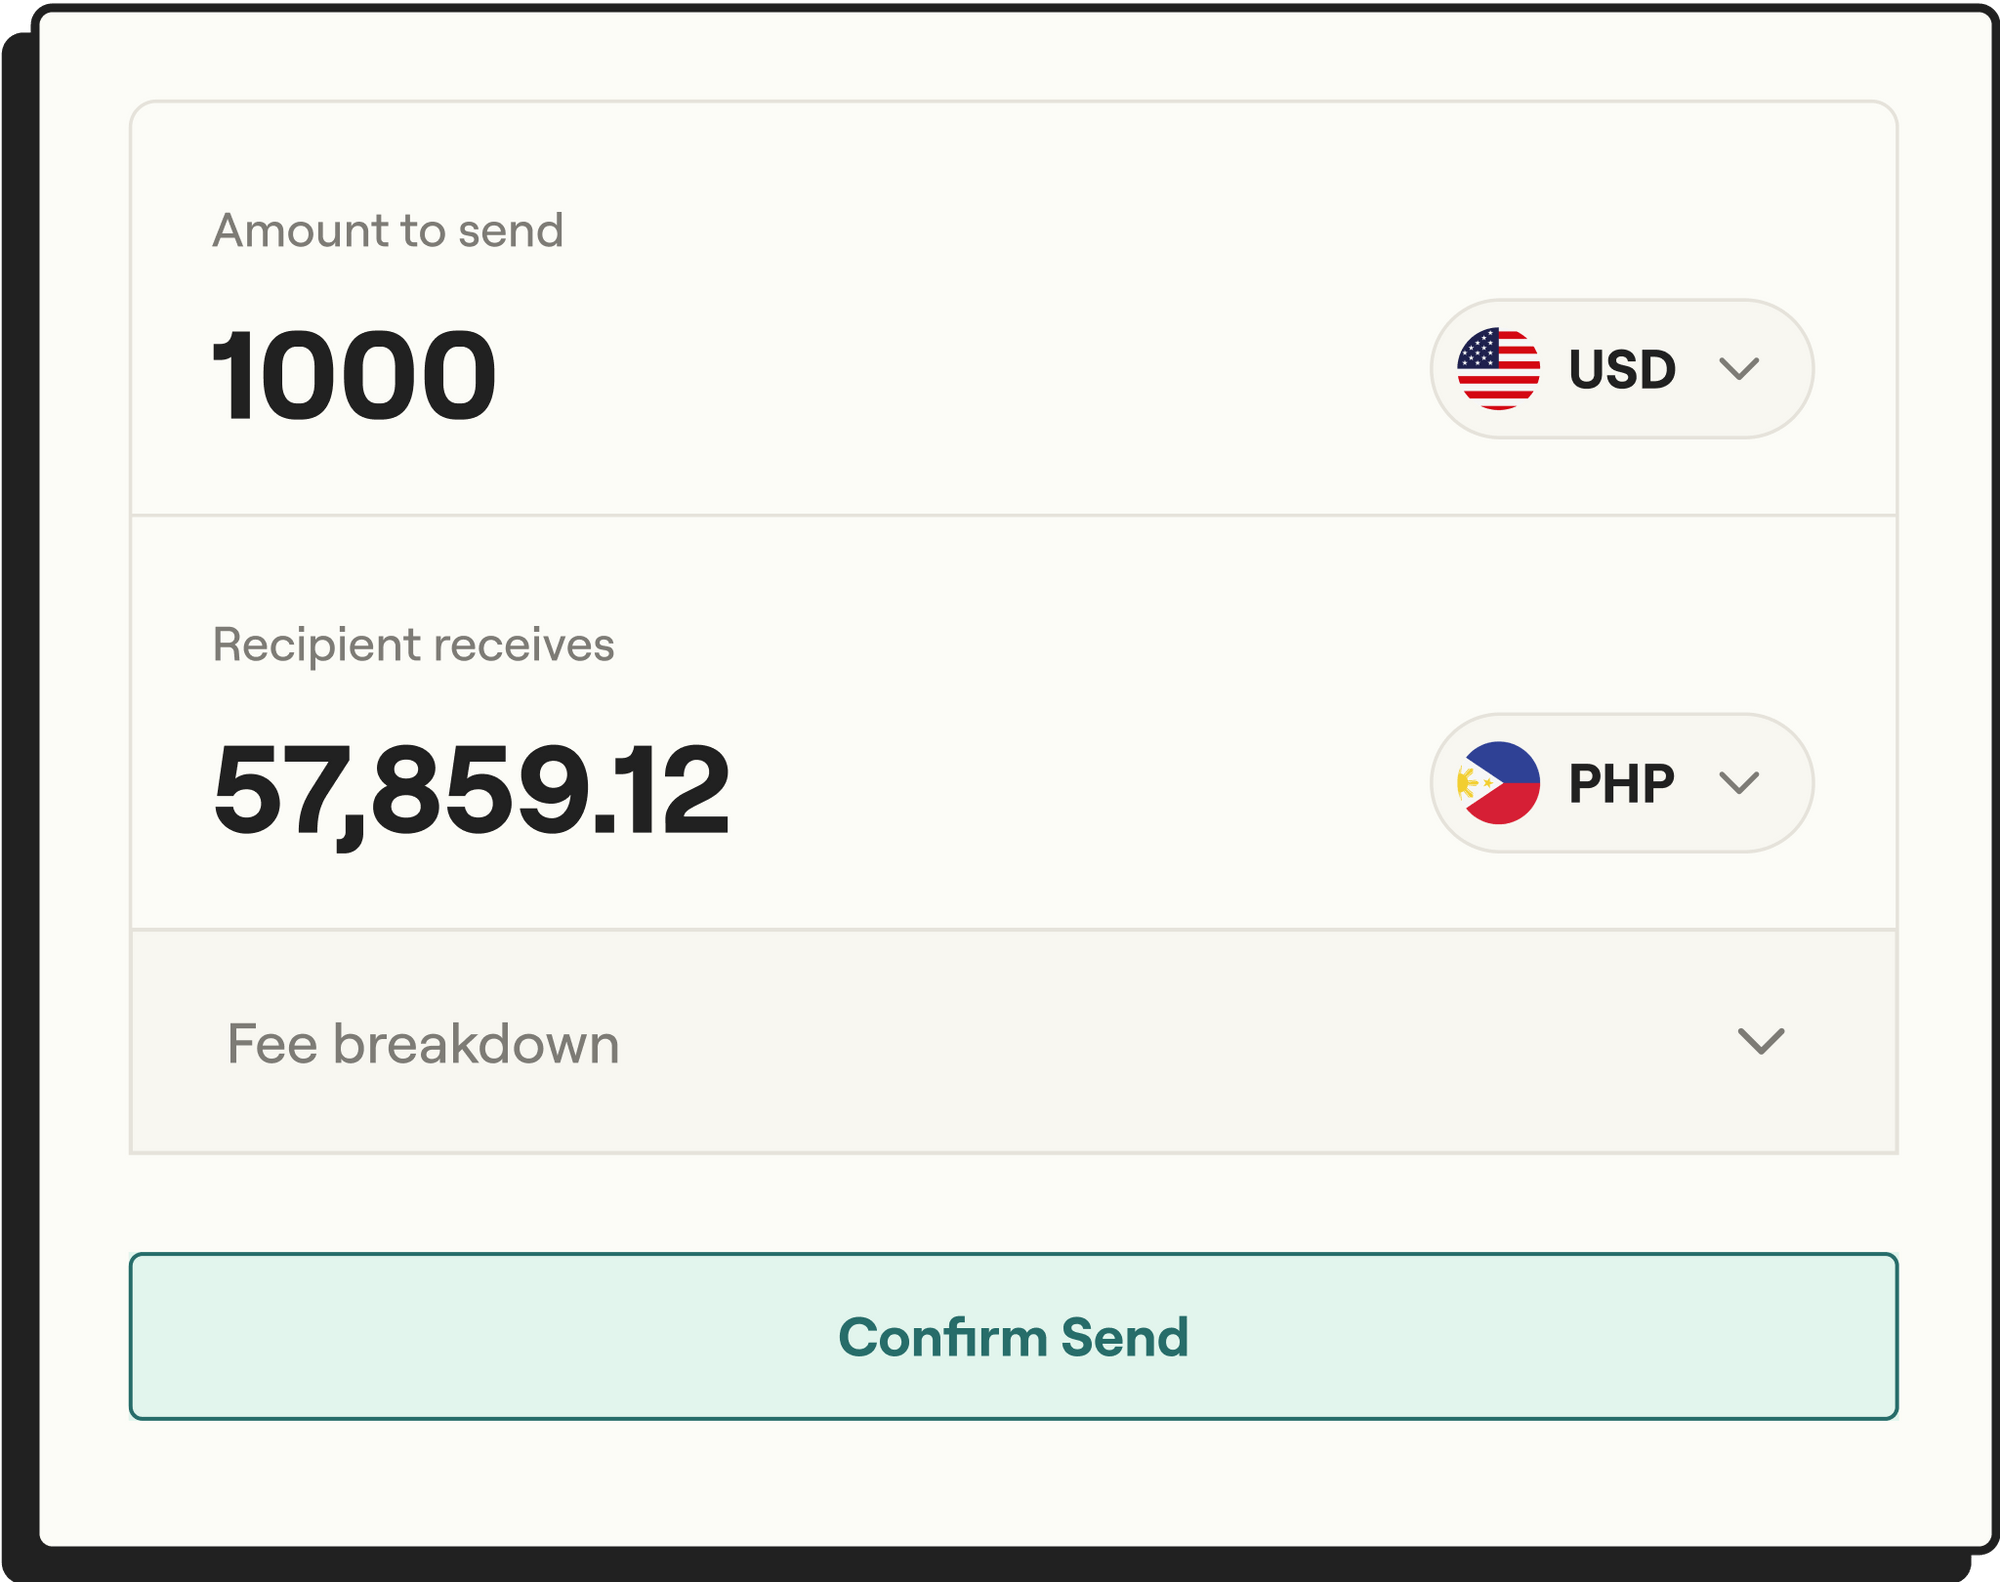The height and width of the screenshot is (1582, 2000).
Task: Select the Amount to send label
Action: point(388,229)
